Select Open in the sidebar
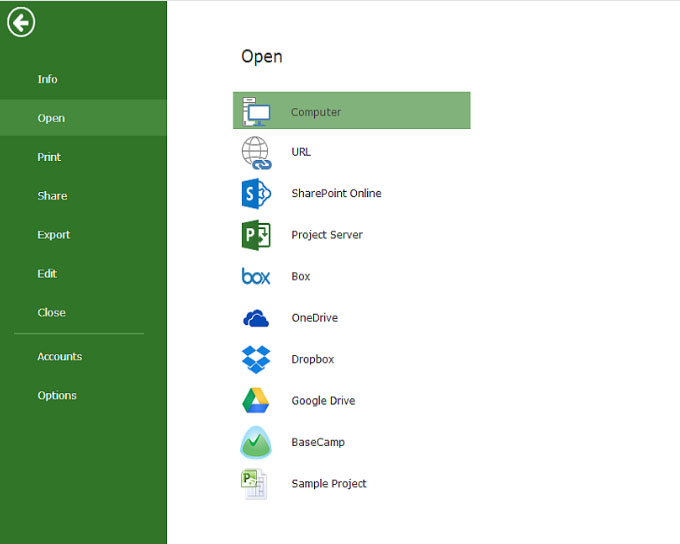 [x=83, y=118]
